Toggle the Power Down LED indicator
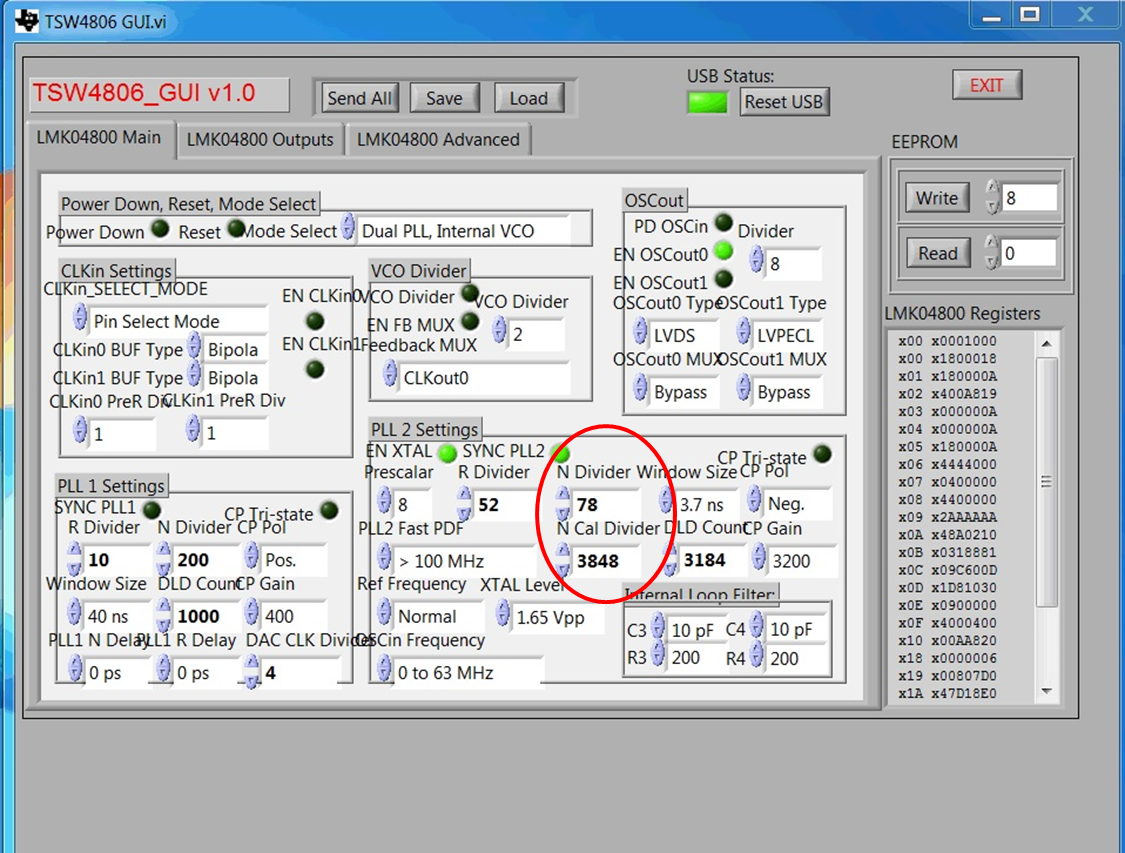Viewport: 1125px width, 853px height. 161,229
